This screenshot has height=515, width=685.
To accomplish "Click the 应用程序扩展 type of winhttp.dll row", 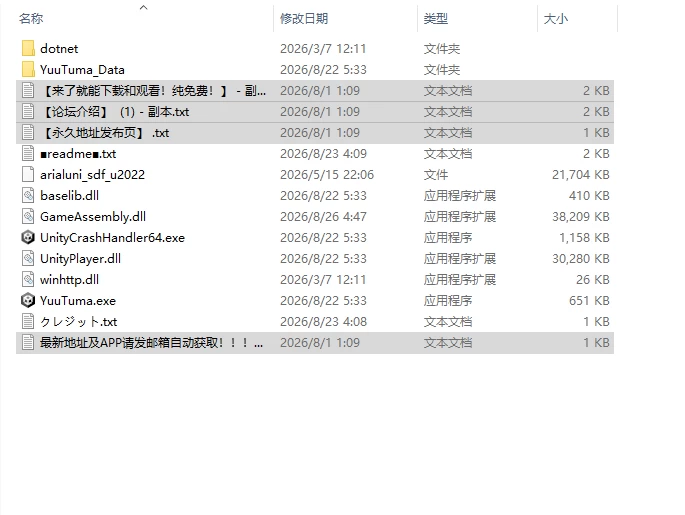I will click(x=460, y=280).
